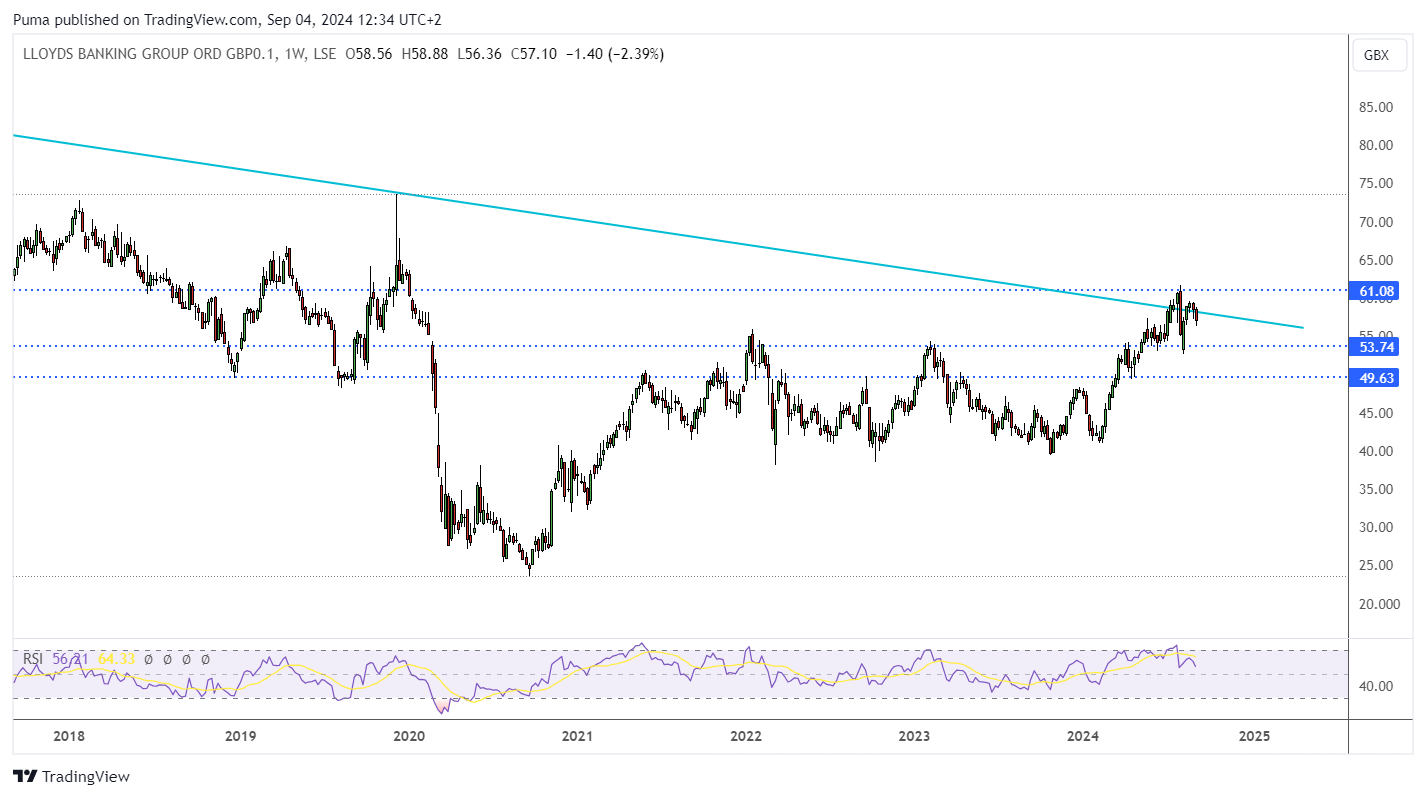Click the 2018 label on time axis
Screen dimensions: 1426x798
(68, 736)
